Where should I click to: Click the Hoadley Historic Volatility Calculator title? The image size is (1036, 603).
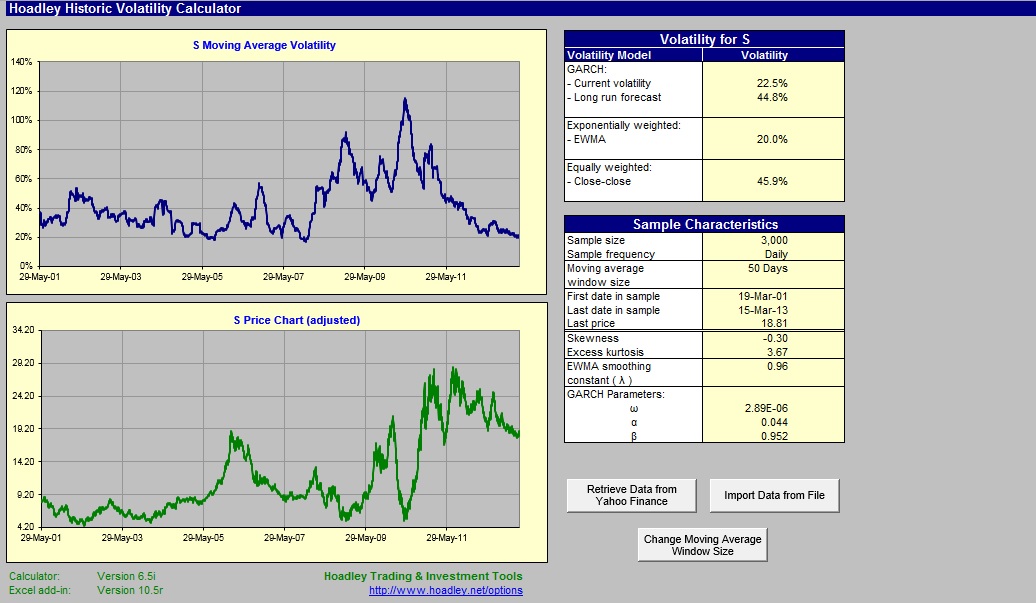click(x=125, y=9)
